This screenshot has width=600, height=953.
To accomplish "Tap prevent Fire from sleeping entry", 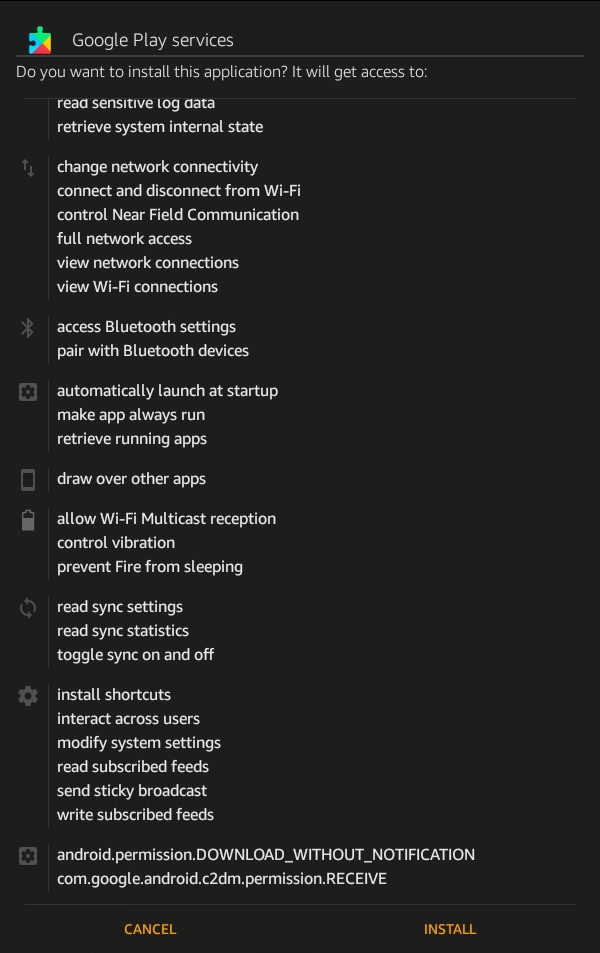I will [x=149, y=567].
